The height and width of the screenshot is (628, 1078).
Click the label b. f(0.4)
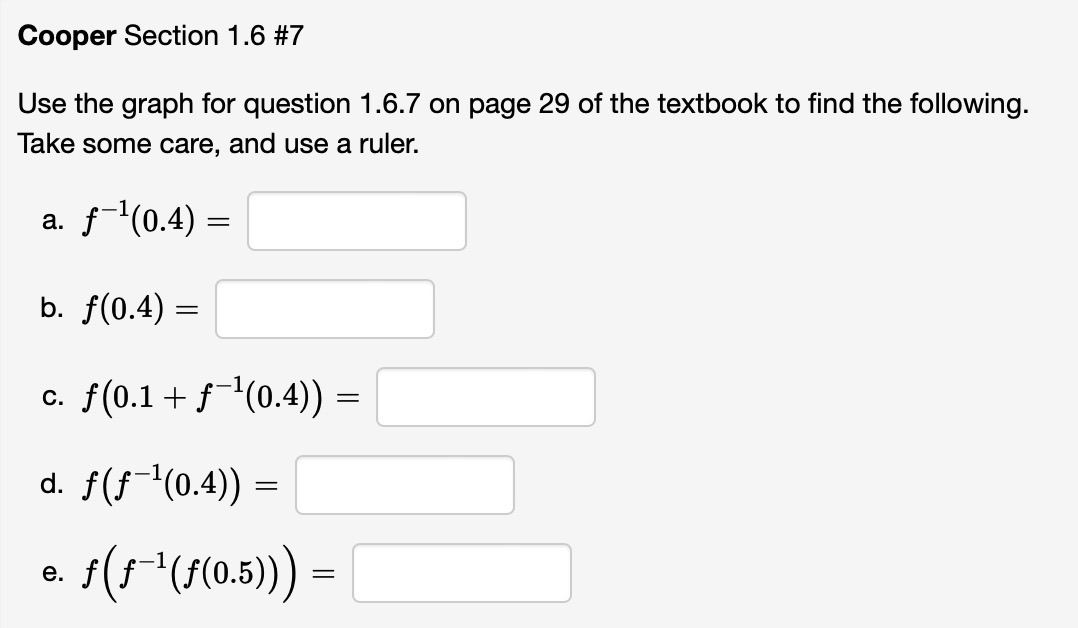120,309
